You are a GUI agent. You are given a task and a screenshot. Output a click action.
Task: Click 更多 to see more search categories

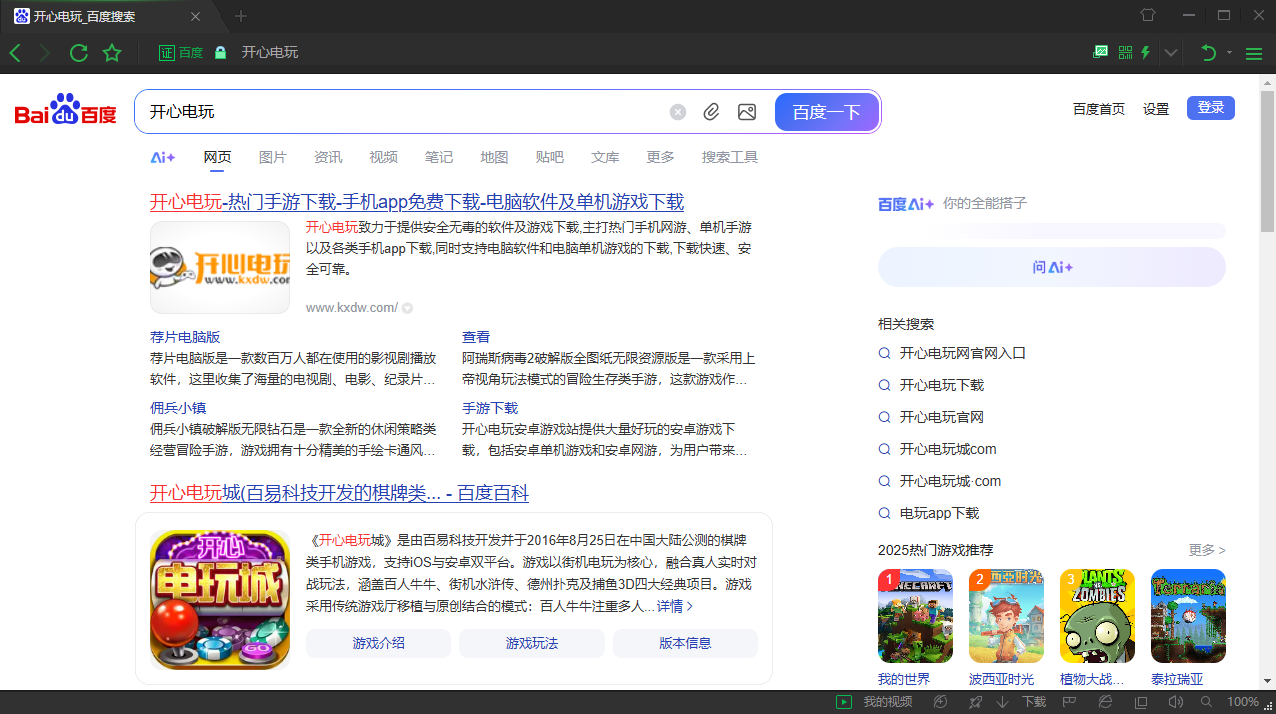click(x=659, y=157)
